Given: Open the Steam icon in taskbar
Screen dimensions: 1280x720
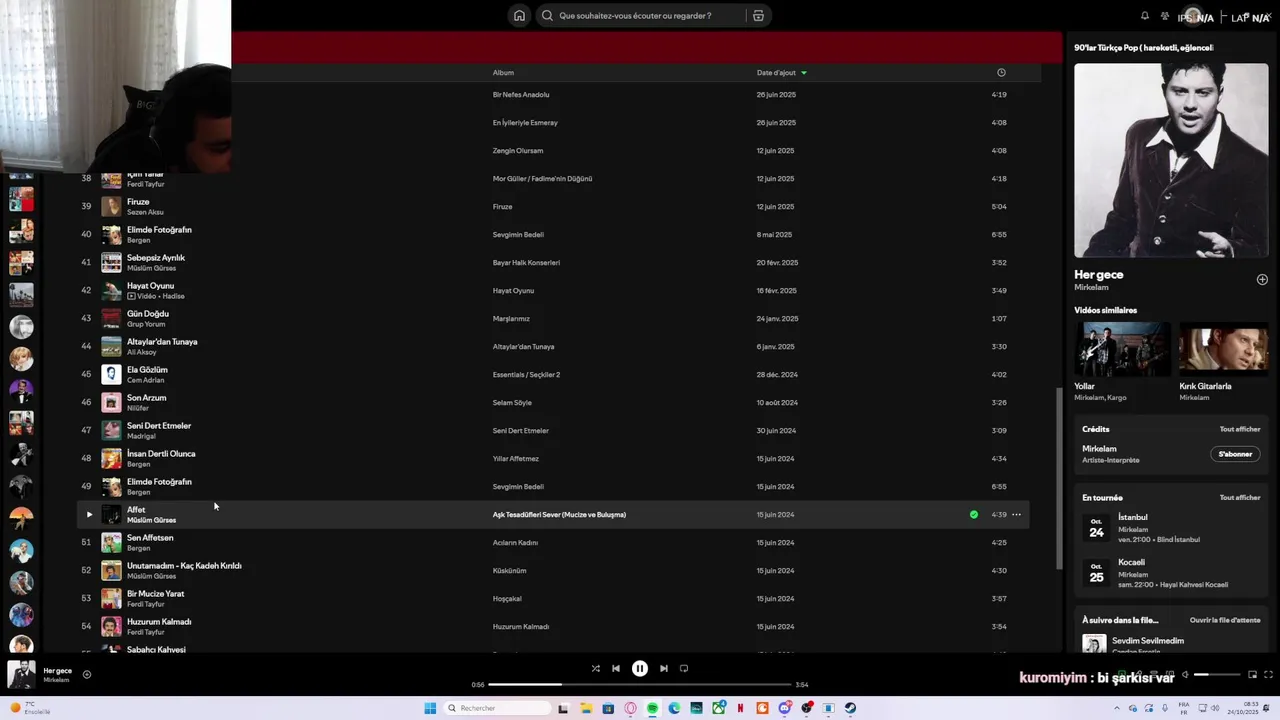Looking at the screenshot, I should (x=850, y=708).
